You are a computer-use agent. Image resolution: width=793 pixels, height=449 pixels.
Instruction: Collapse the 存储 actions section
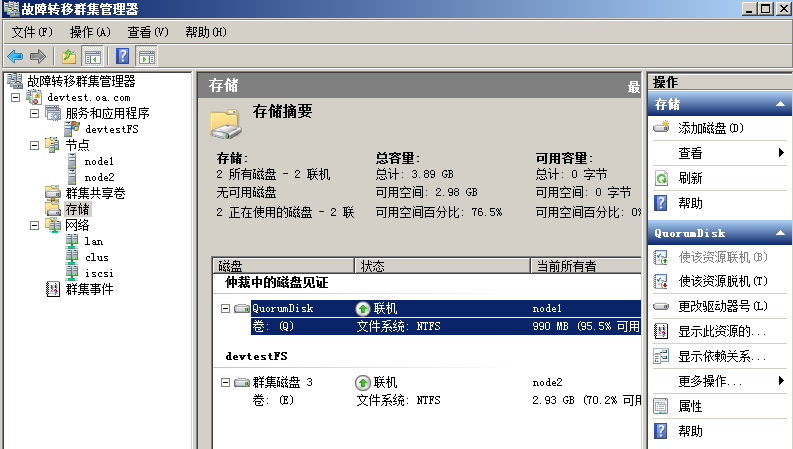[780, 104]
